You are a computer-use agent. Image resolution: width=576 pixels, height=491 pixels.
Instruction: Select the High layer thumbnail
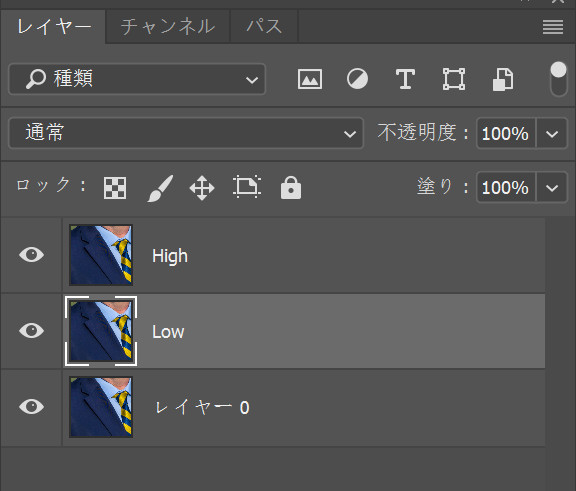click(101, 255)
